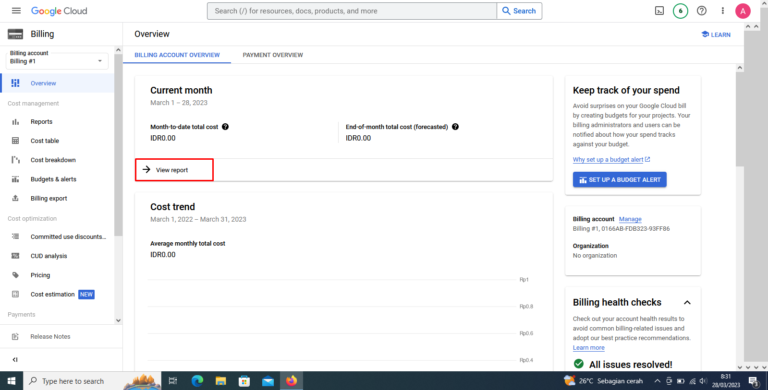Open Microsoft Store from the taskbar
The image size is (768, 390).
tap(244, 381)
